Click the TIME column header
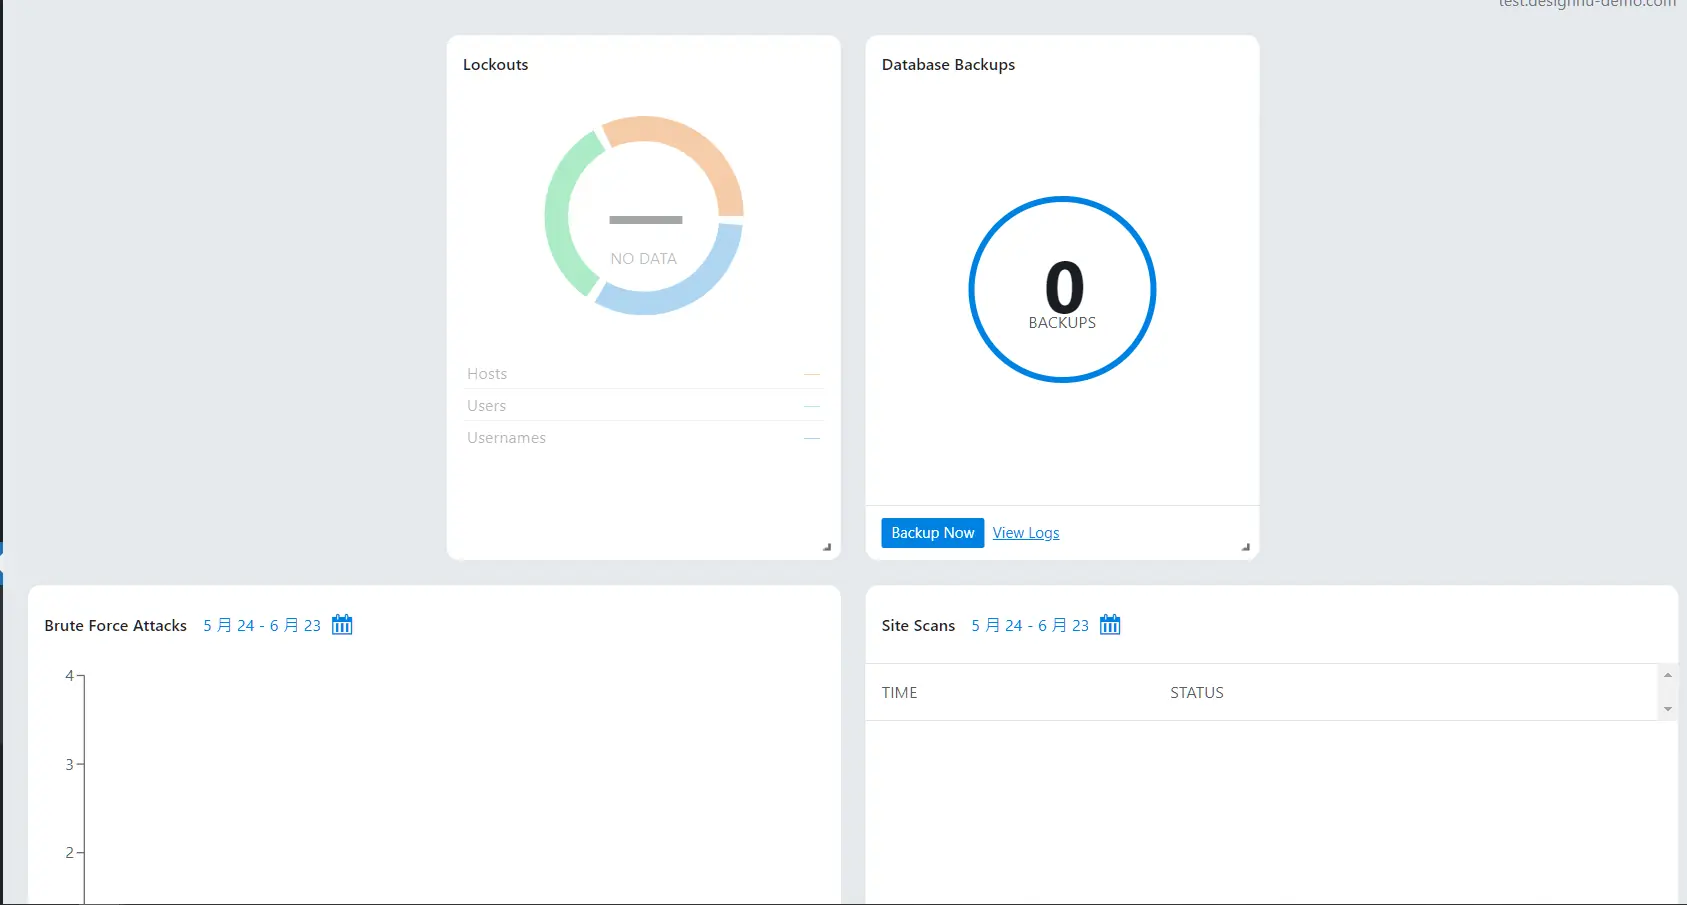The height and width of the screenshot is (905, 1687). pyautogui.click(x=899, y=692)
